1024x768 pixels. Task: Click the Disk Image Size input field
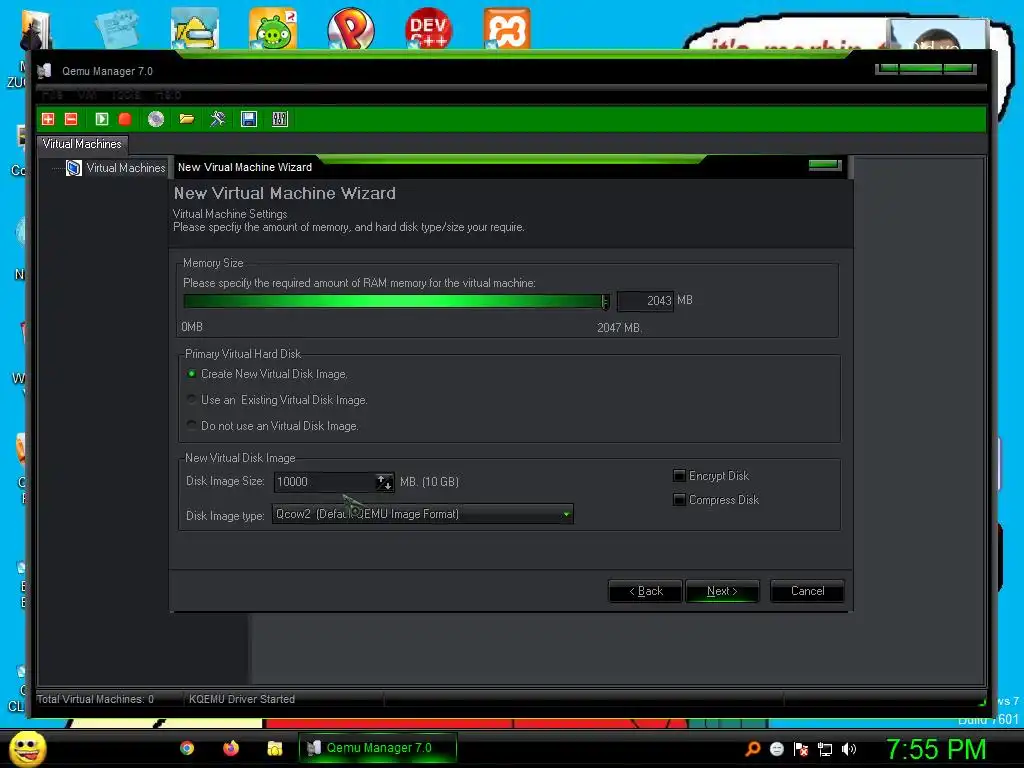click(x=325, y=482)
